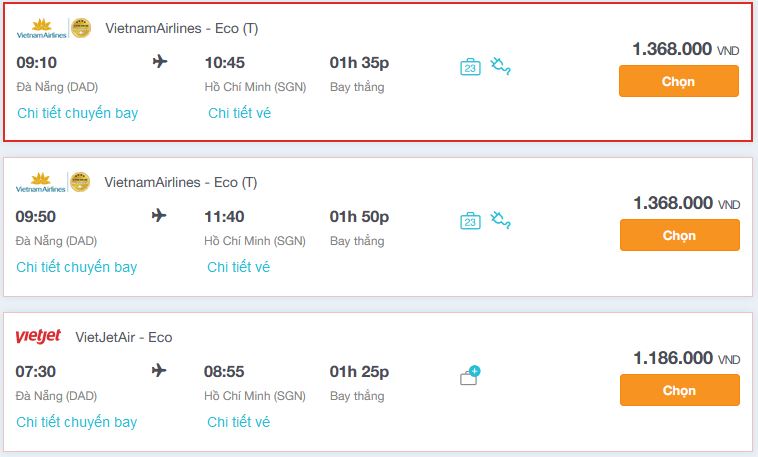
Task: Expand Chi tiết chuyến bay for 09:10 flight
Action: (x=78, y=113)
